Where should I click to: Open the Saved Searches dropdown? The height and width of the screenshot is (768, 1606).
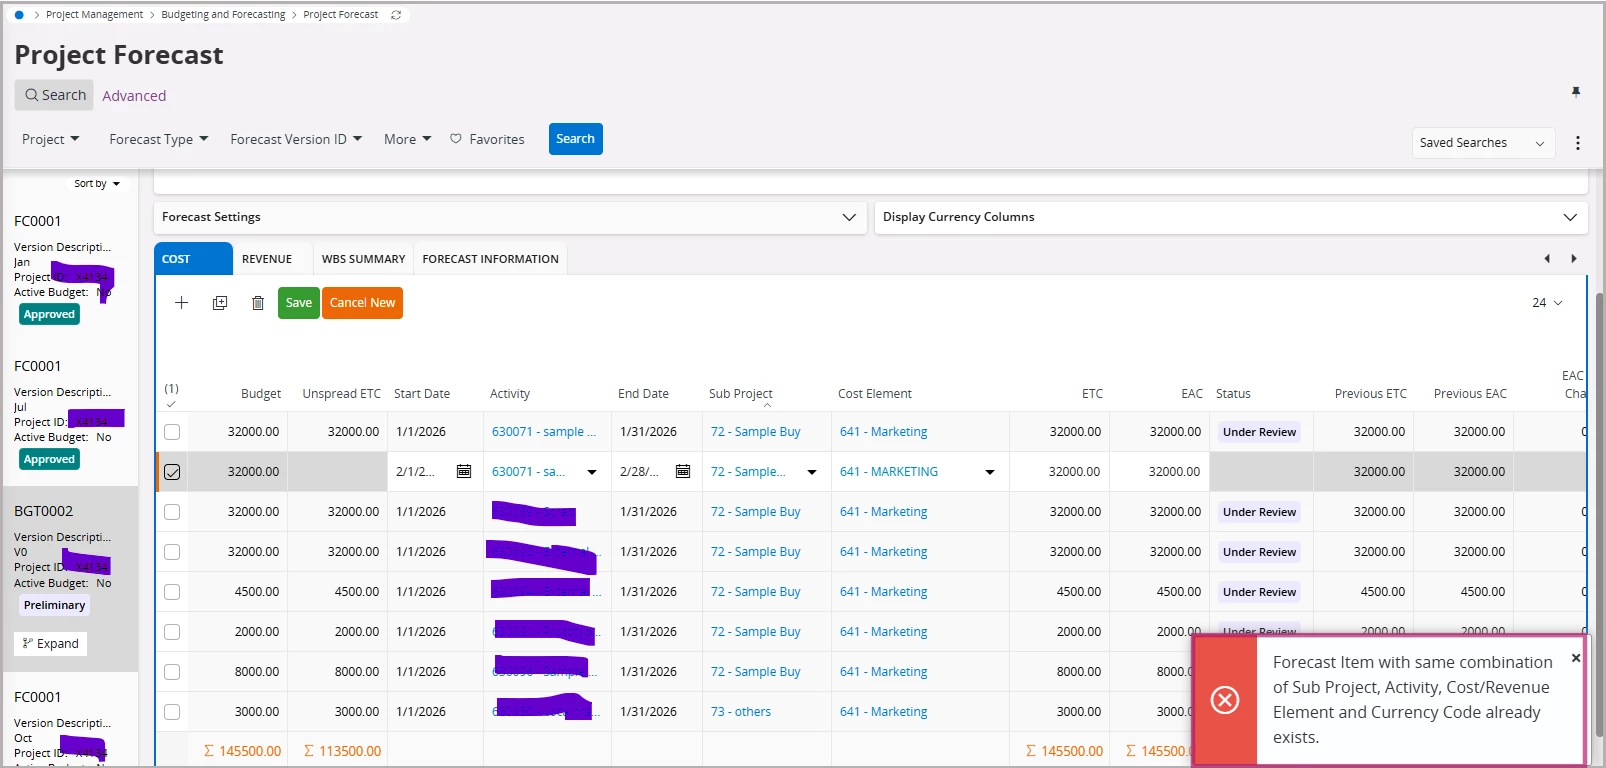tap(1482, 143)
